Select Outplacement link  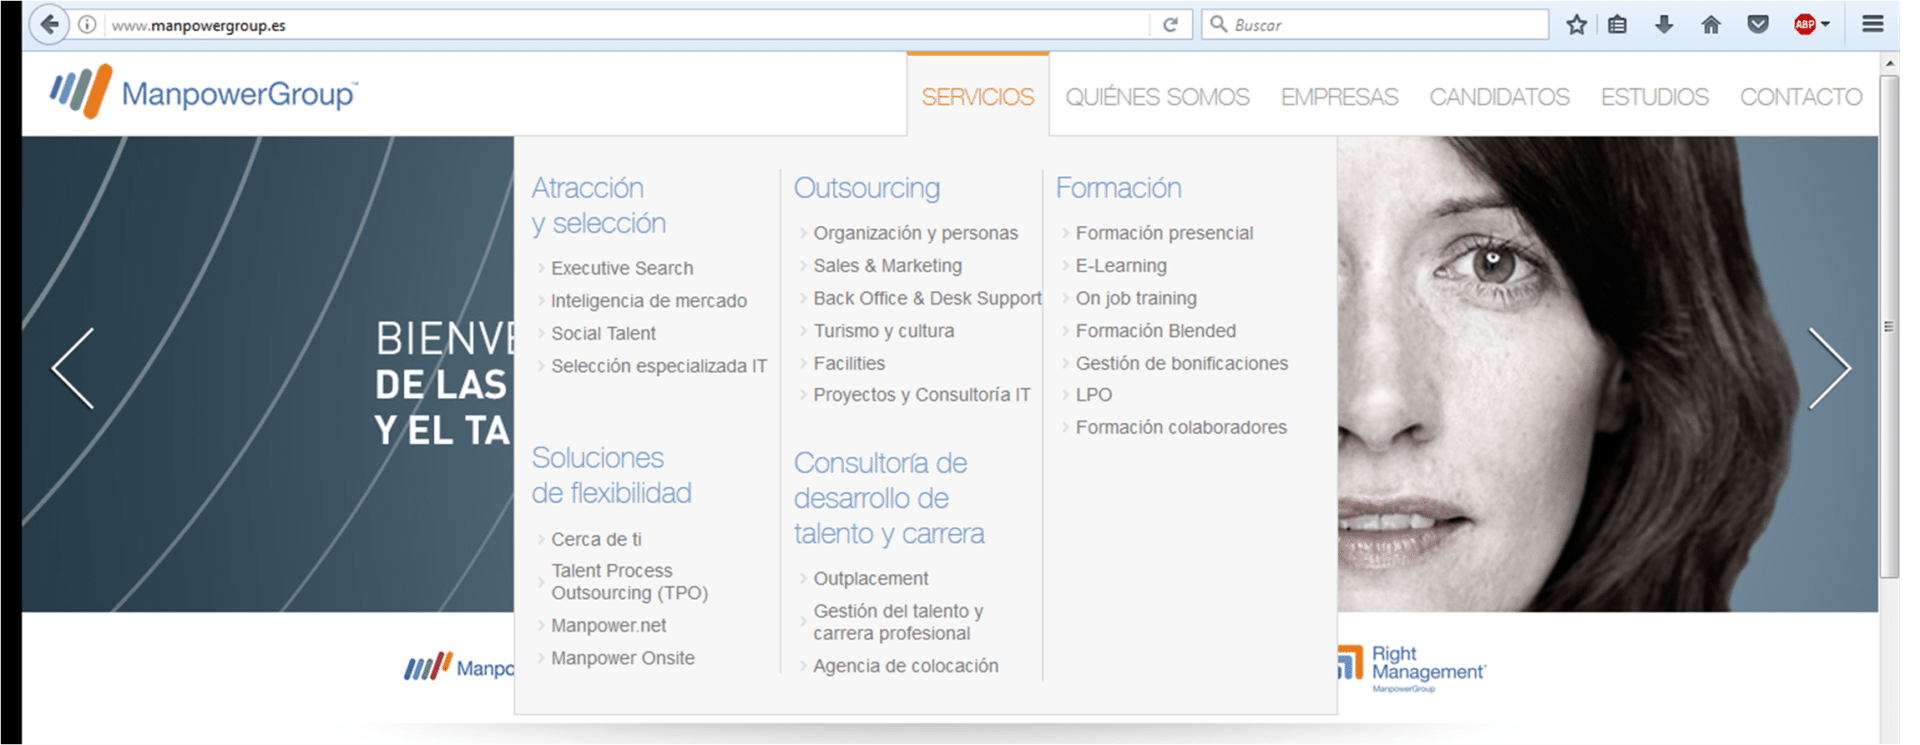tap(870, 578)
